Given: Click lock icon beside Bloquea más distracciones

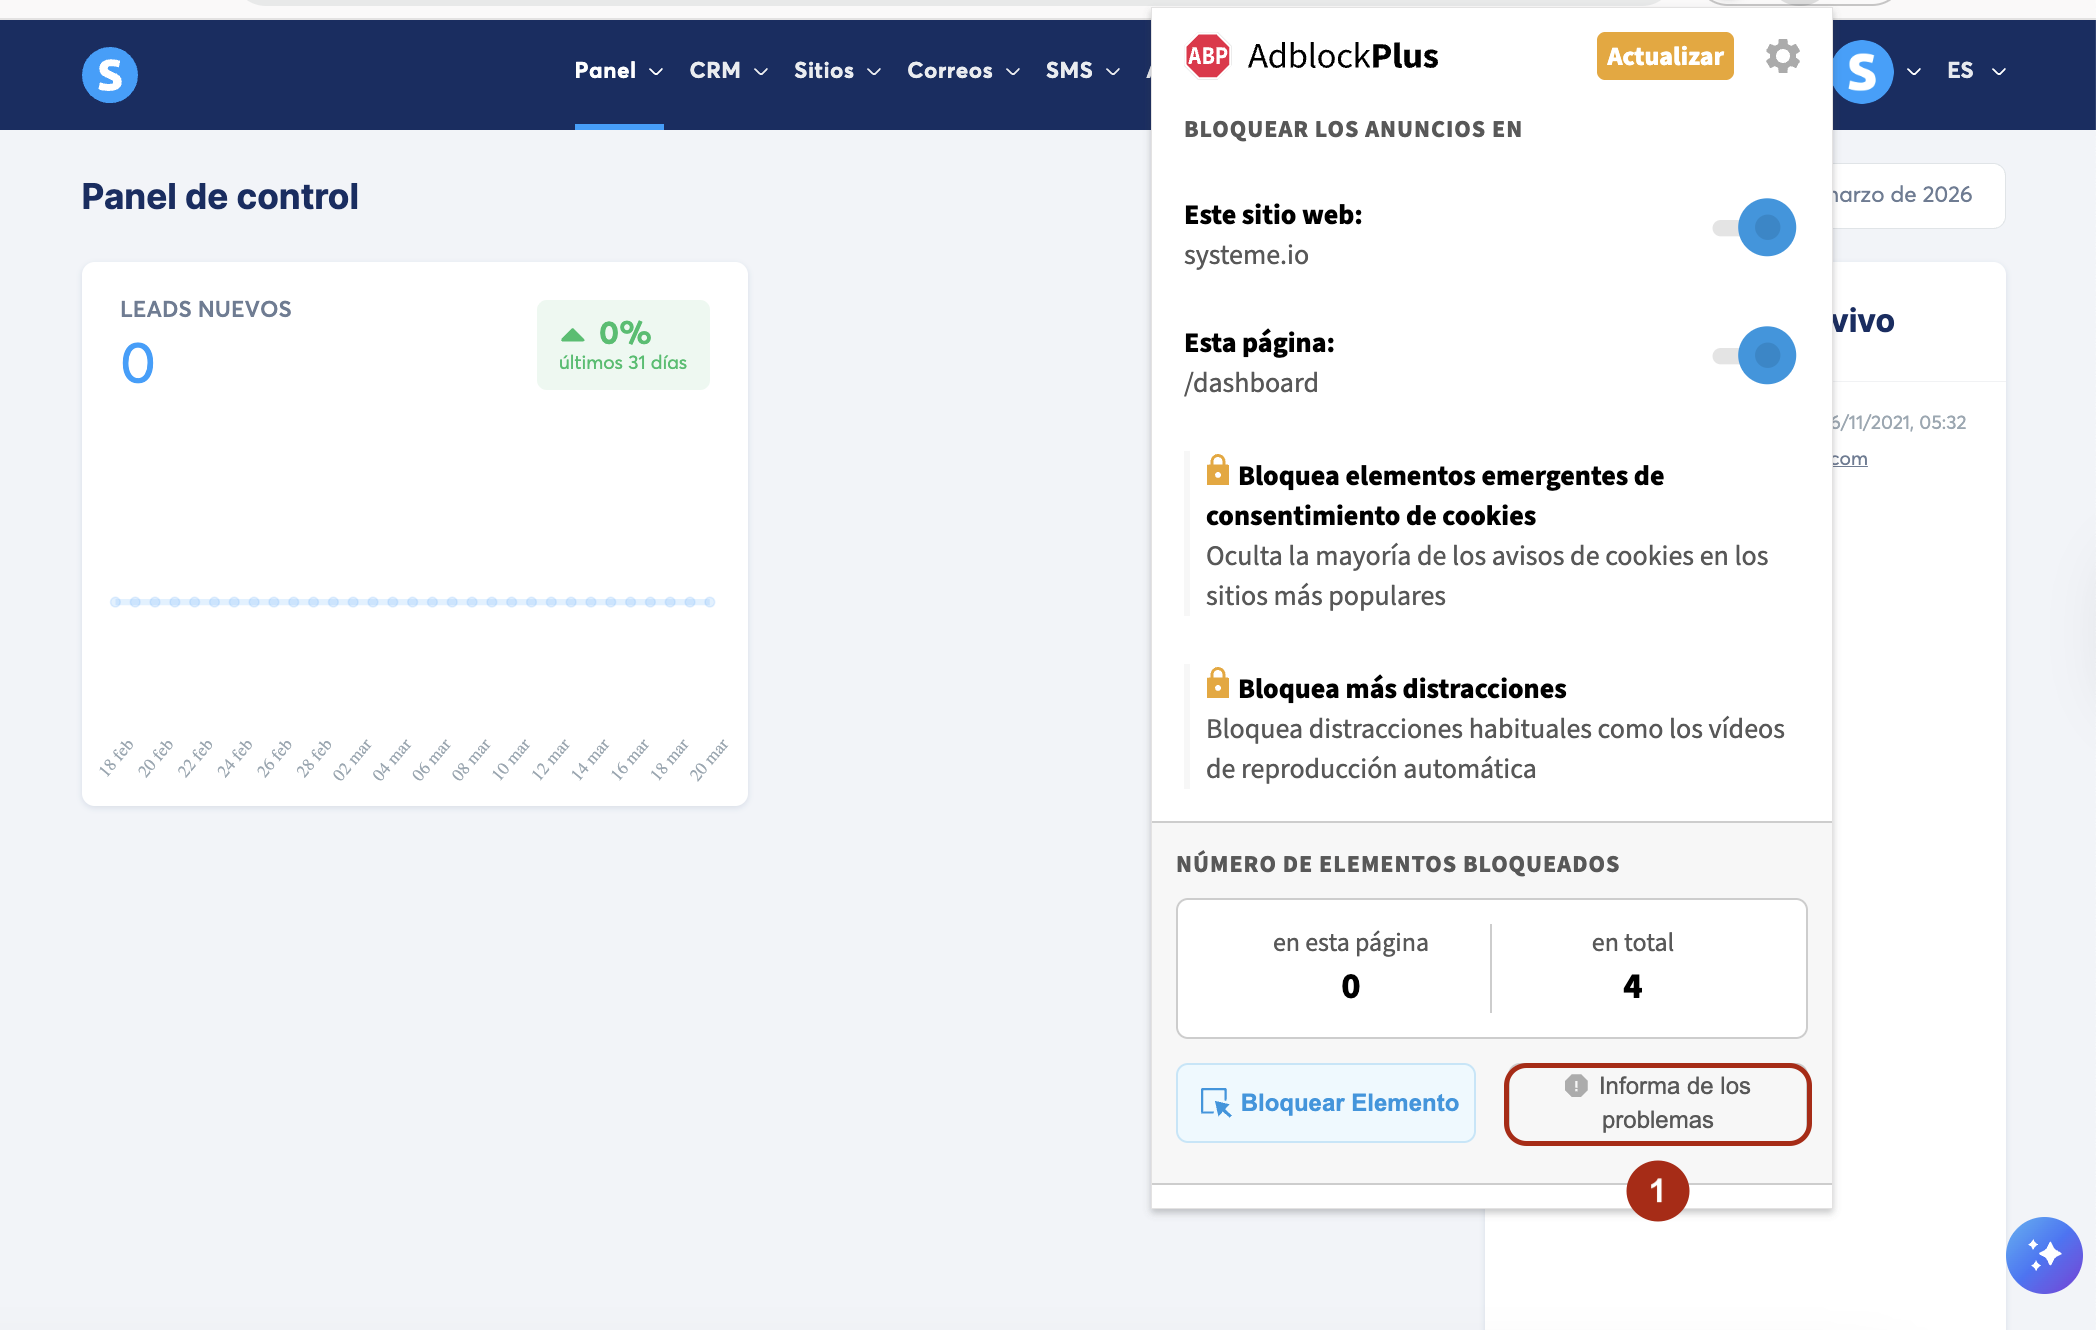Looking at the screenshot, I should (x=1217, y=683).
